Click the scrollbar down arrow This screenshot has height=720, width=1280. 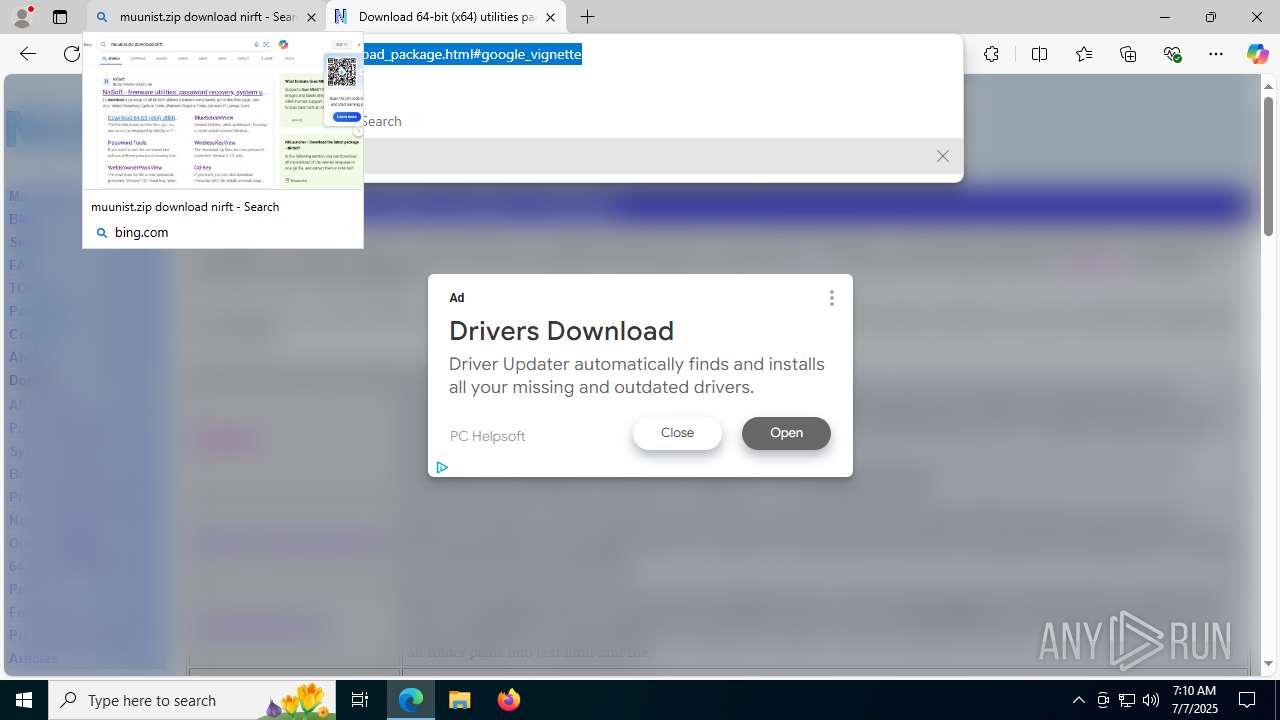tap(1268, 664)
